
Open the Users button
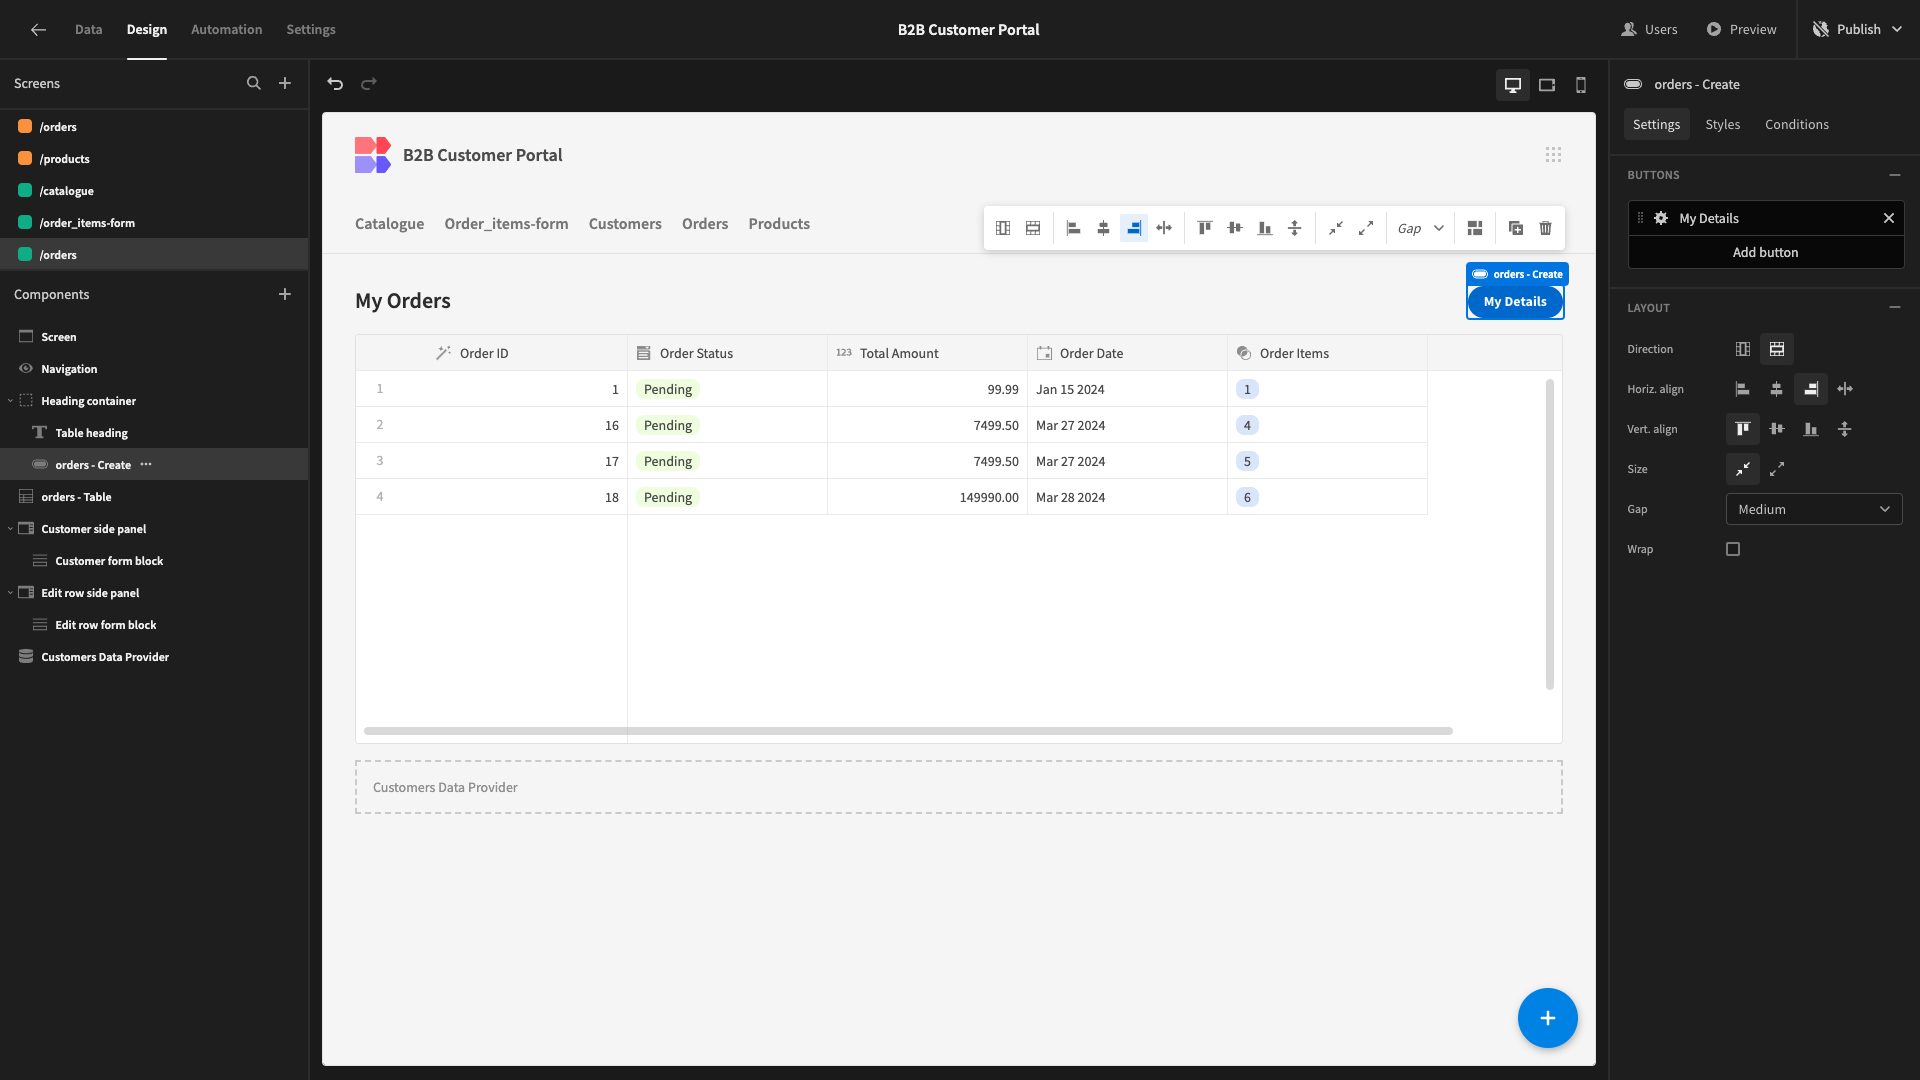click(x=1649, y=30)
